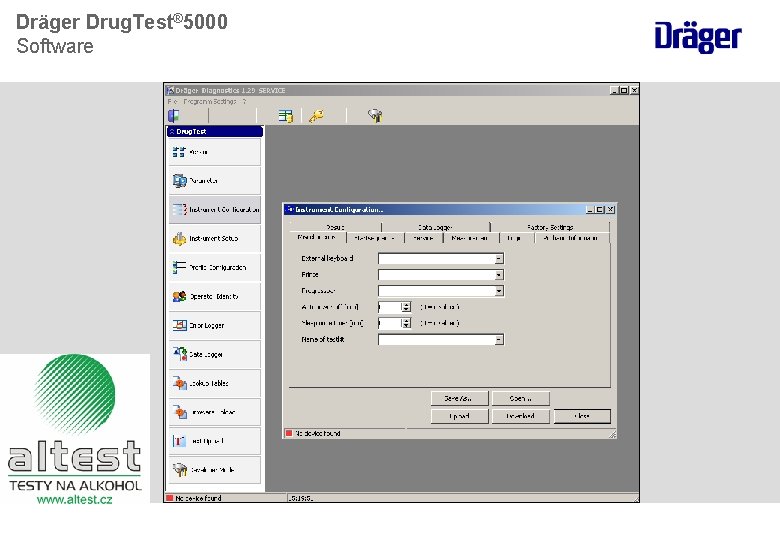Click the www.altest.cz link
The height and width of the screenshot is (540, 780).
point(75,500)
